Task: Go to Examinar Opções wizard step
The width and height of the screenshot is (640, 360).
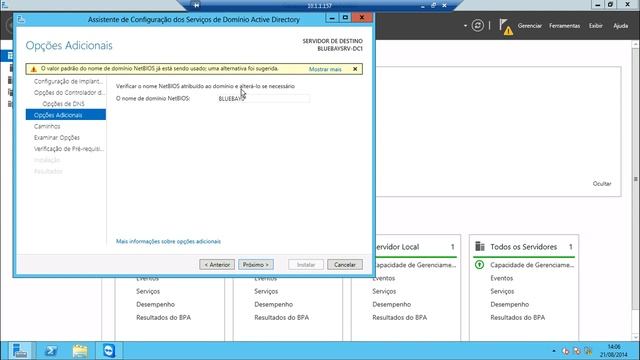Action: point(57,138)
